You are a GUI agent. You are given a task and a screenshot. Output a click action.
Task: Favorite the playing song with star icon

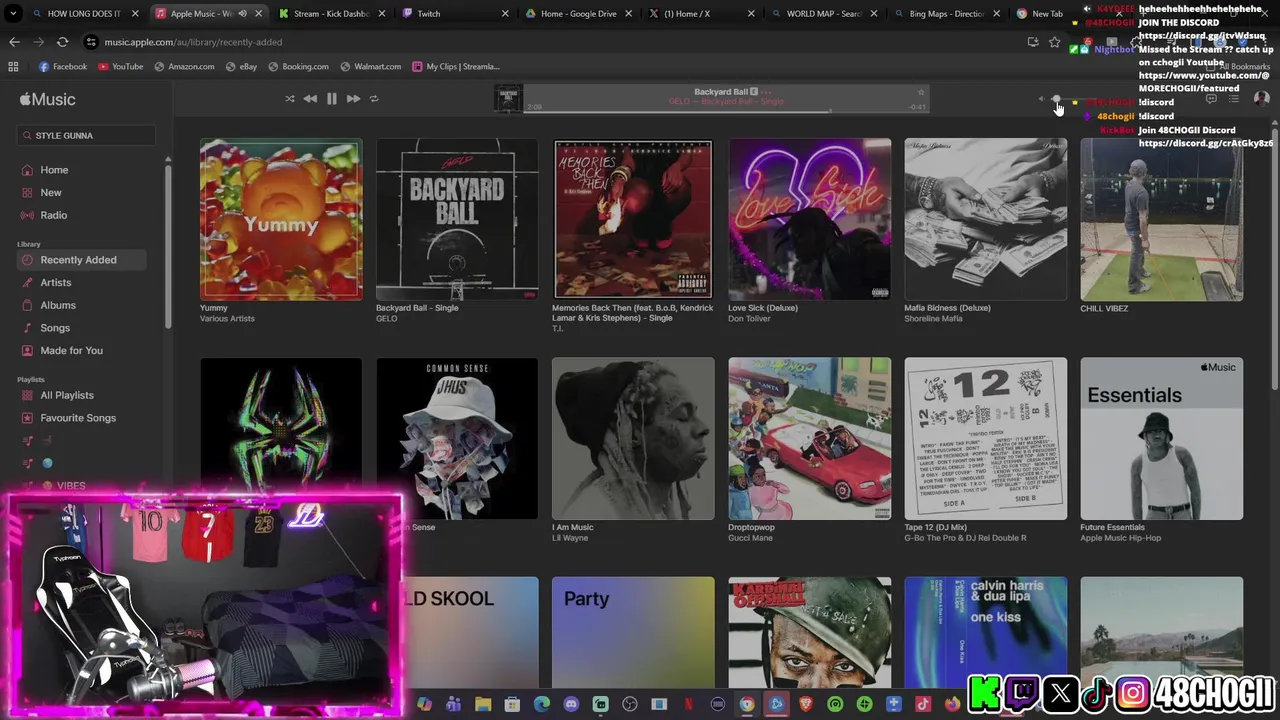tap(921, 93)
